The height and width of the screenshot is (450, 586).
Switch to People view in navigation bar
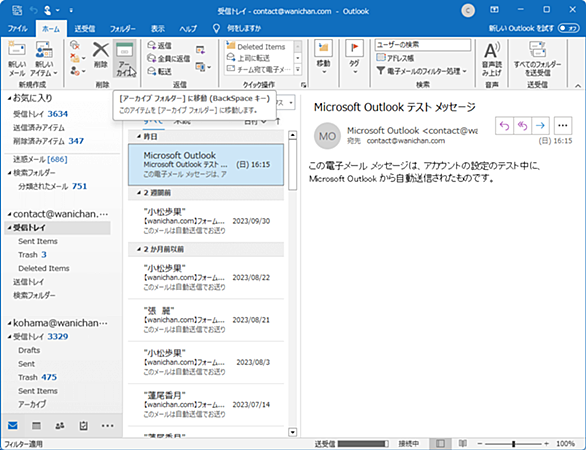pyautogui.click(x=60, y=425)
